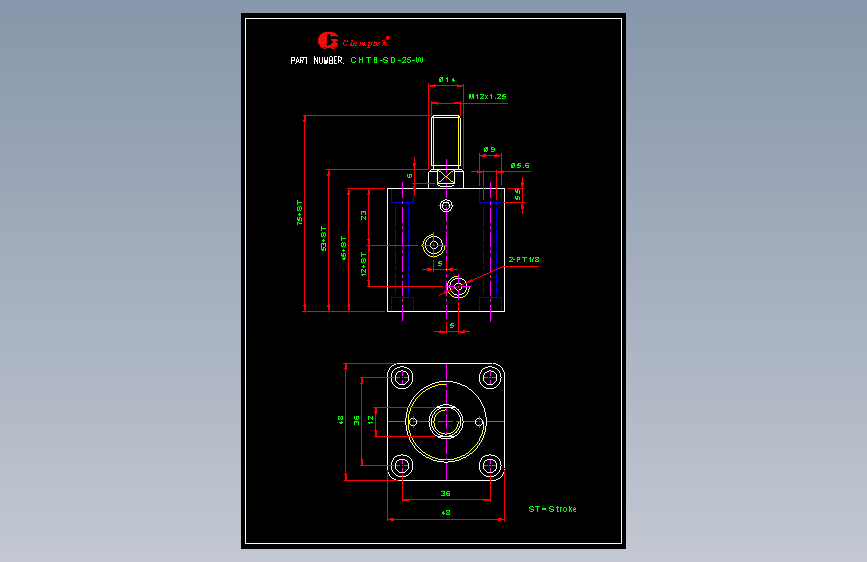Select the "53+ST" height dimension

pos(323,238)
